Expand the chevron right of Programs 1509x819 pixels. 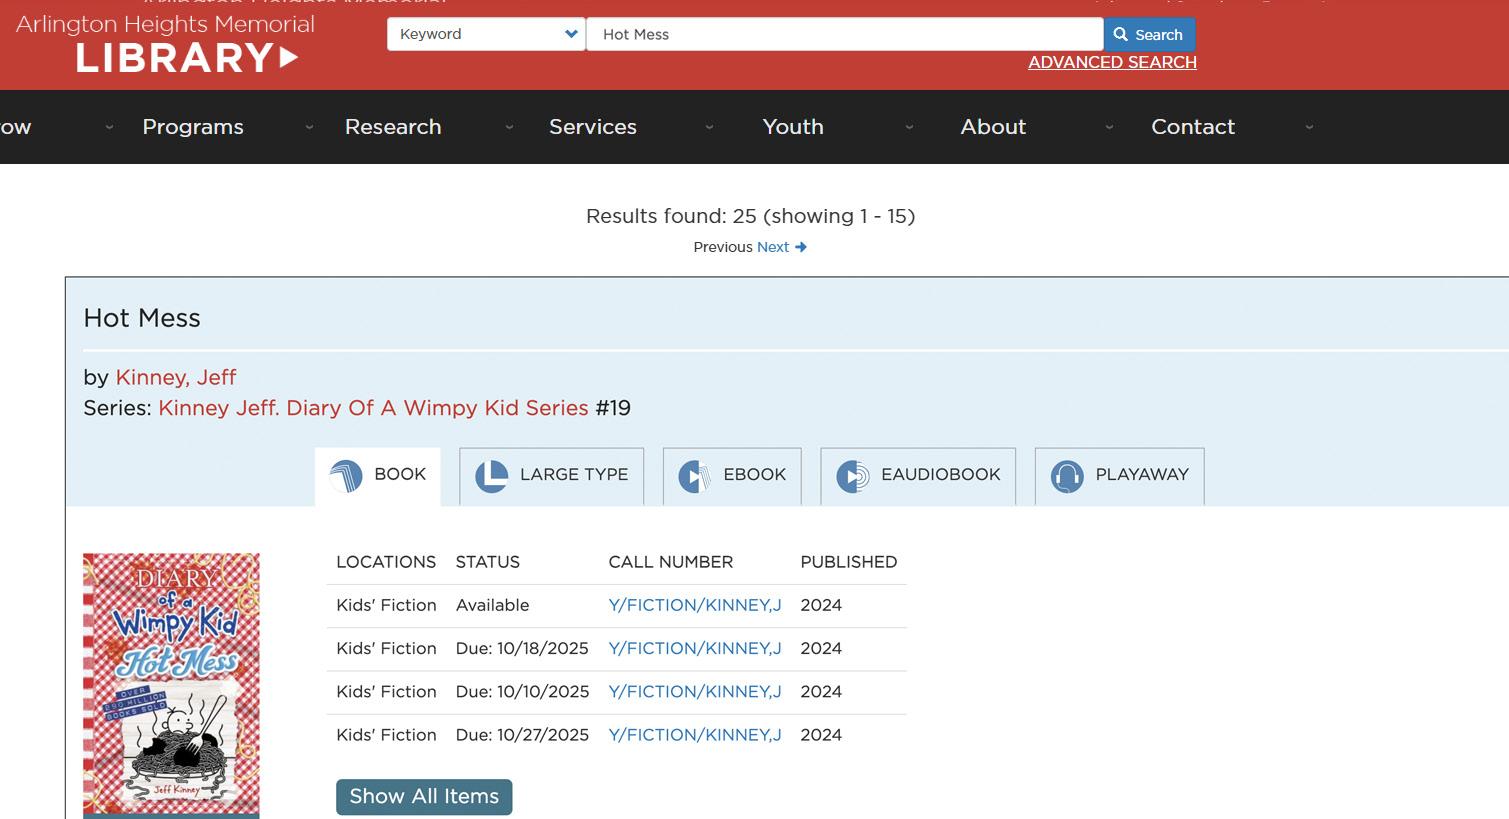tap(309, 127)
